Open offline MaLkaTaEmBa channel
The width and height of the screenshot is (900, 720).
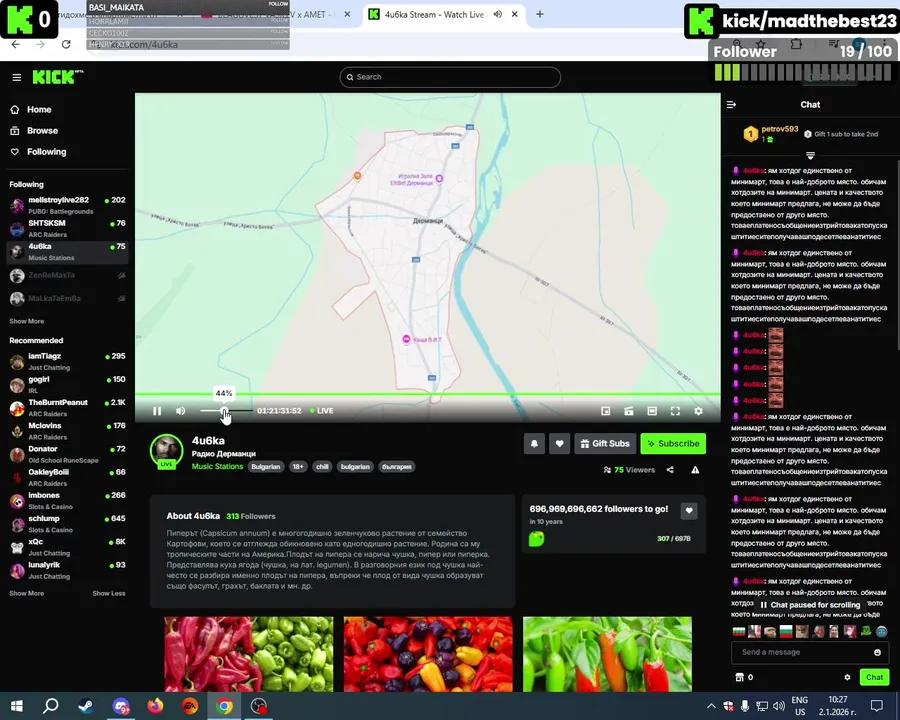pos(68,299)
